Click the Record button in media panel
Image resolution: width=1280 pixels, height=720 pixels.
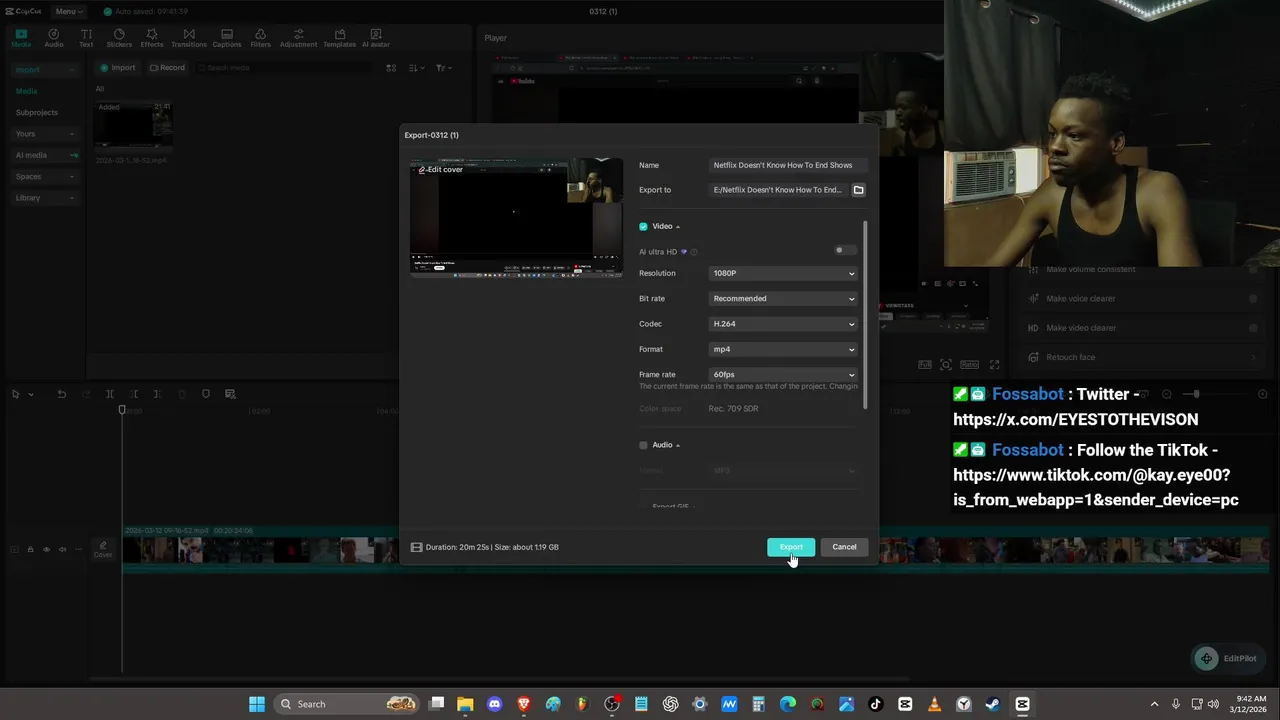pyautogui.click(x=167, y=68)
